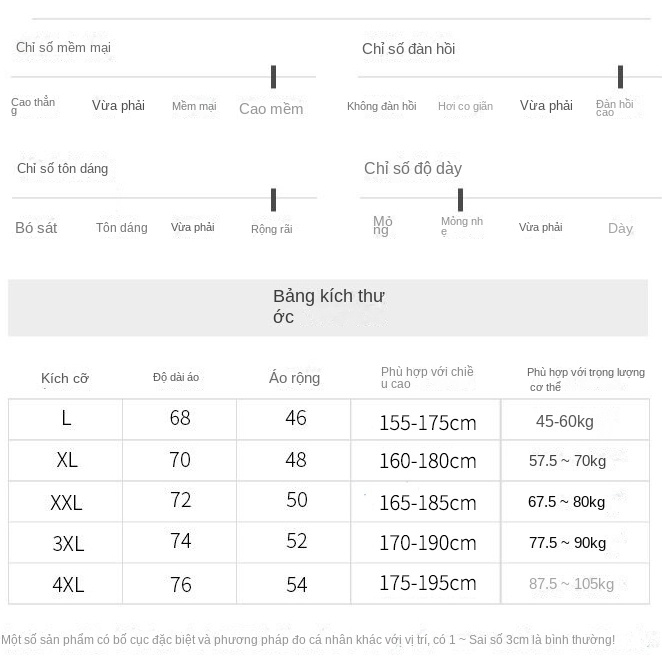Select the XXL size cell
The height and width of the screenshot is (662, 662).
click(x=66, y=502)
